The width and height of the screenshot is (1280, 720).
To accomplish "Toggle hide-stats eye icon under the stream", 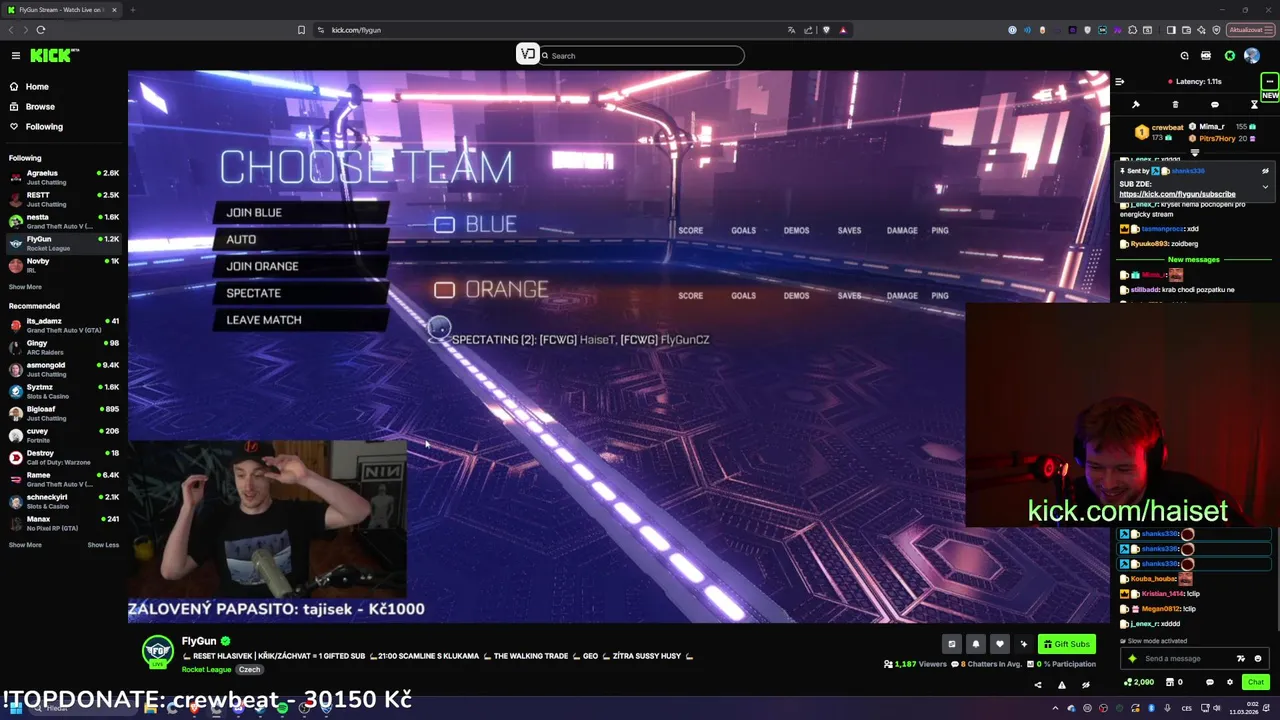I will click(x=1086, y=685).
